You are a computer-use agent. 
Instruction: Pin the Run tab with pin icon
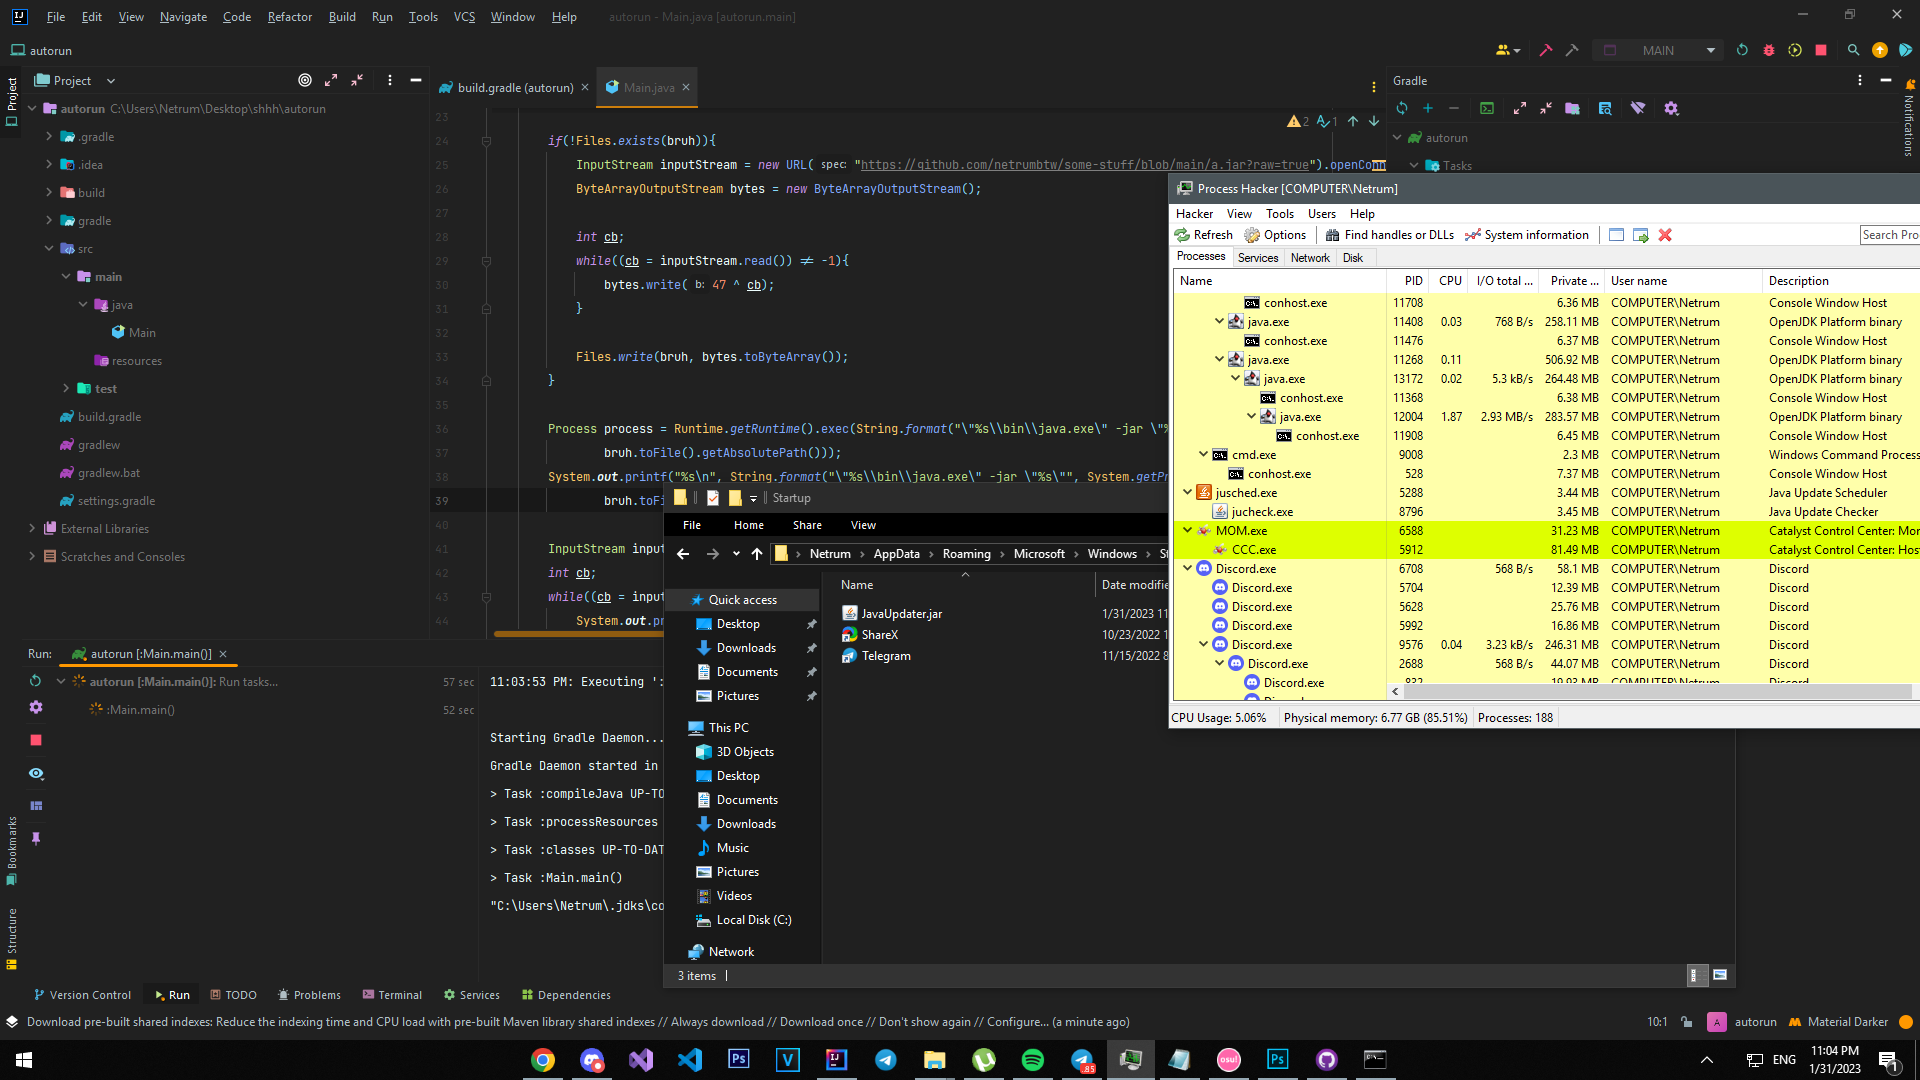pyautogui.click(x=36, y=838)
